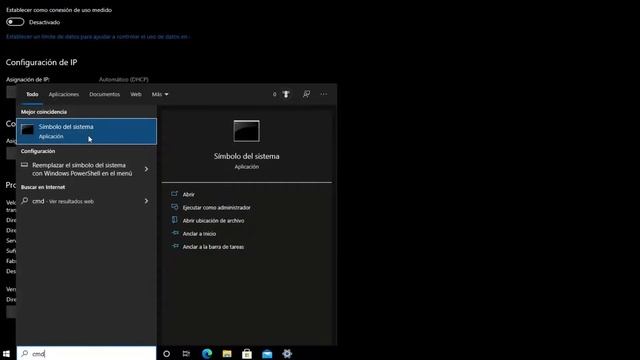The width and height of the screenshot is (640, 360).
Task: Open the three-dot options menu
Action: pyautogui.click(x=324, y=94)
